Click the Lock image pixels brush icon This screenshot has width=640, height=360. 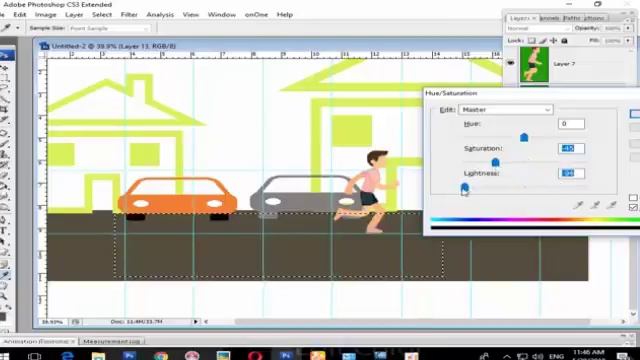point(542,40)
